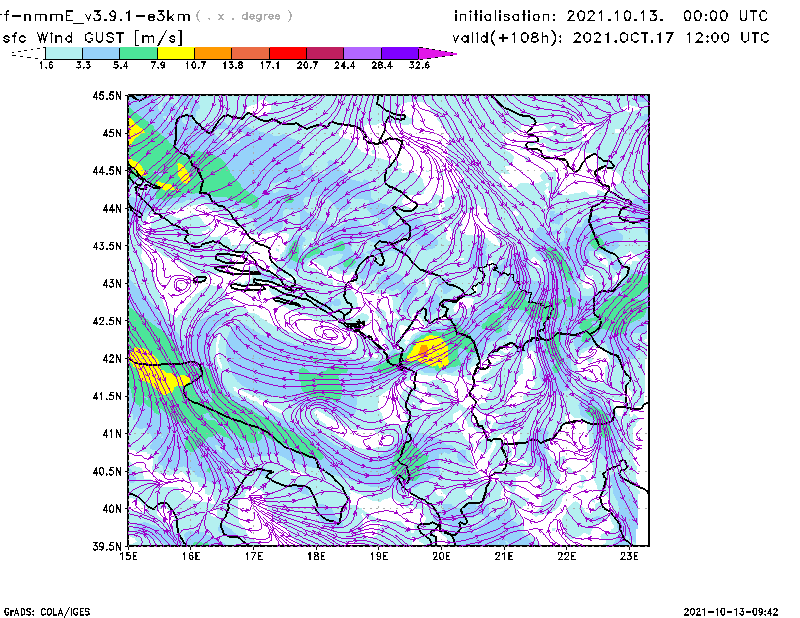Image resolution: width=800 pixels, height=618 pixels.
Task: Click the '22E' longitude label
Action: click(x=567, y=556)
